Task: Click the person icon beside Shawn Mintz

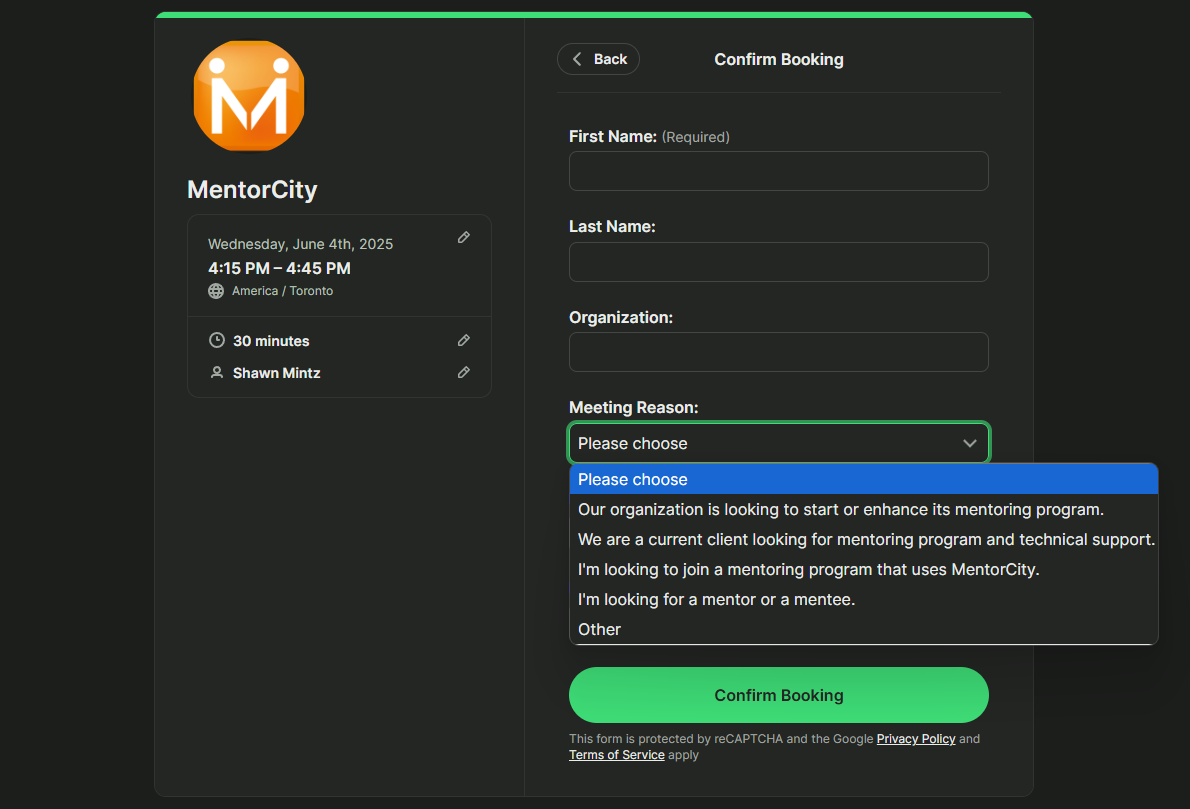Action: point(216,373)
